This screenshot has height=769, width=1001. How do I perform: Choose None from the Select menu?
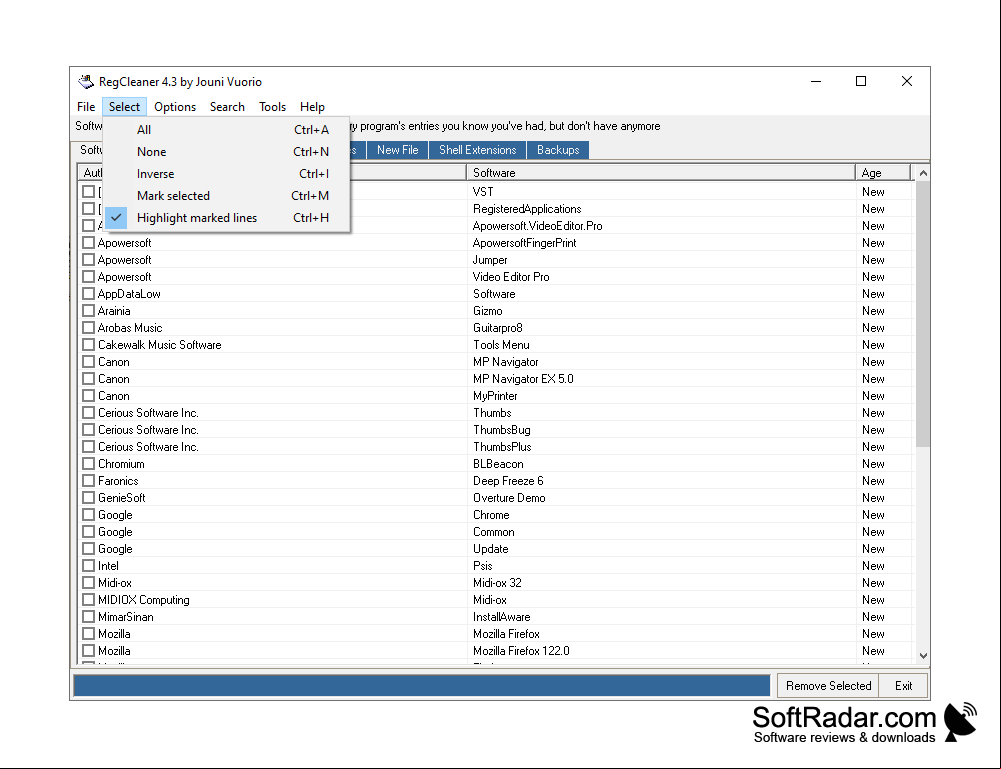(226, 152)
